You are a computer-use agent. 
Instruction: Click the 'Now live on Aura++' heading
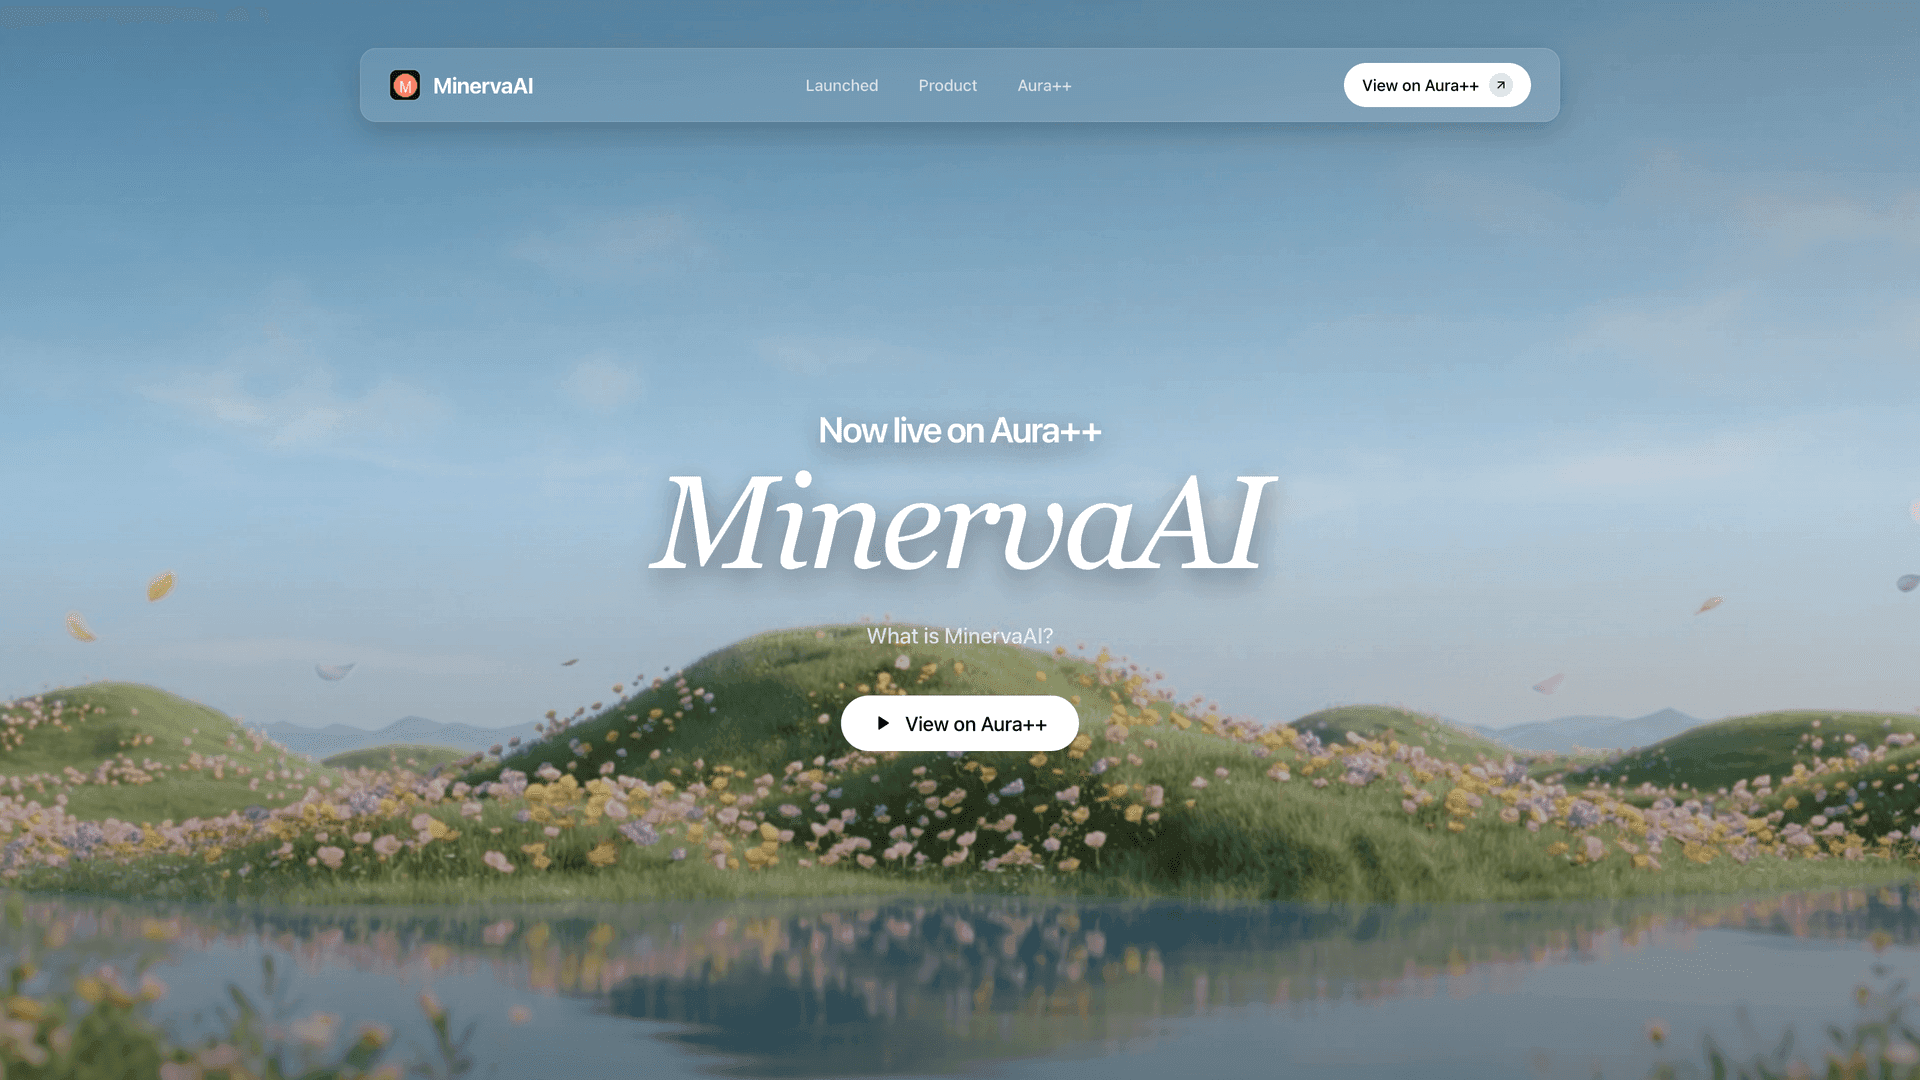tap(960, 431)
